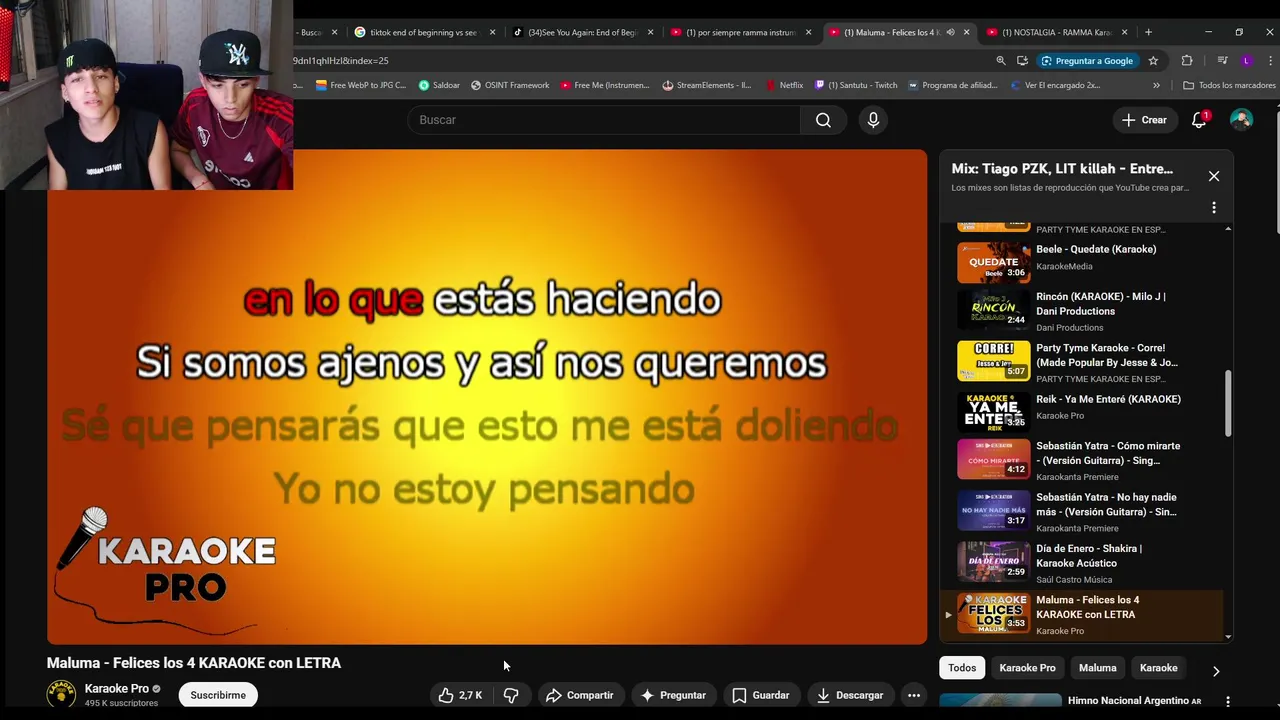Select the Karaoke filter chip
Screen dimensions: 1280x720
click(1158, 668)
